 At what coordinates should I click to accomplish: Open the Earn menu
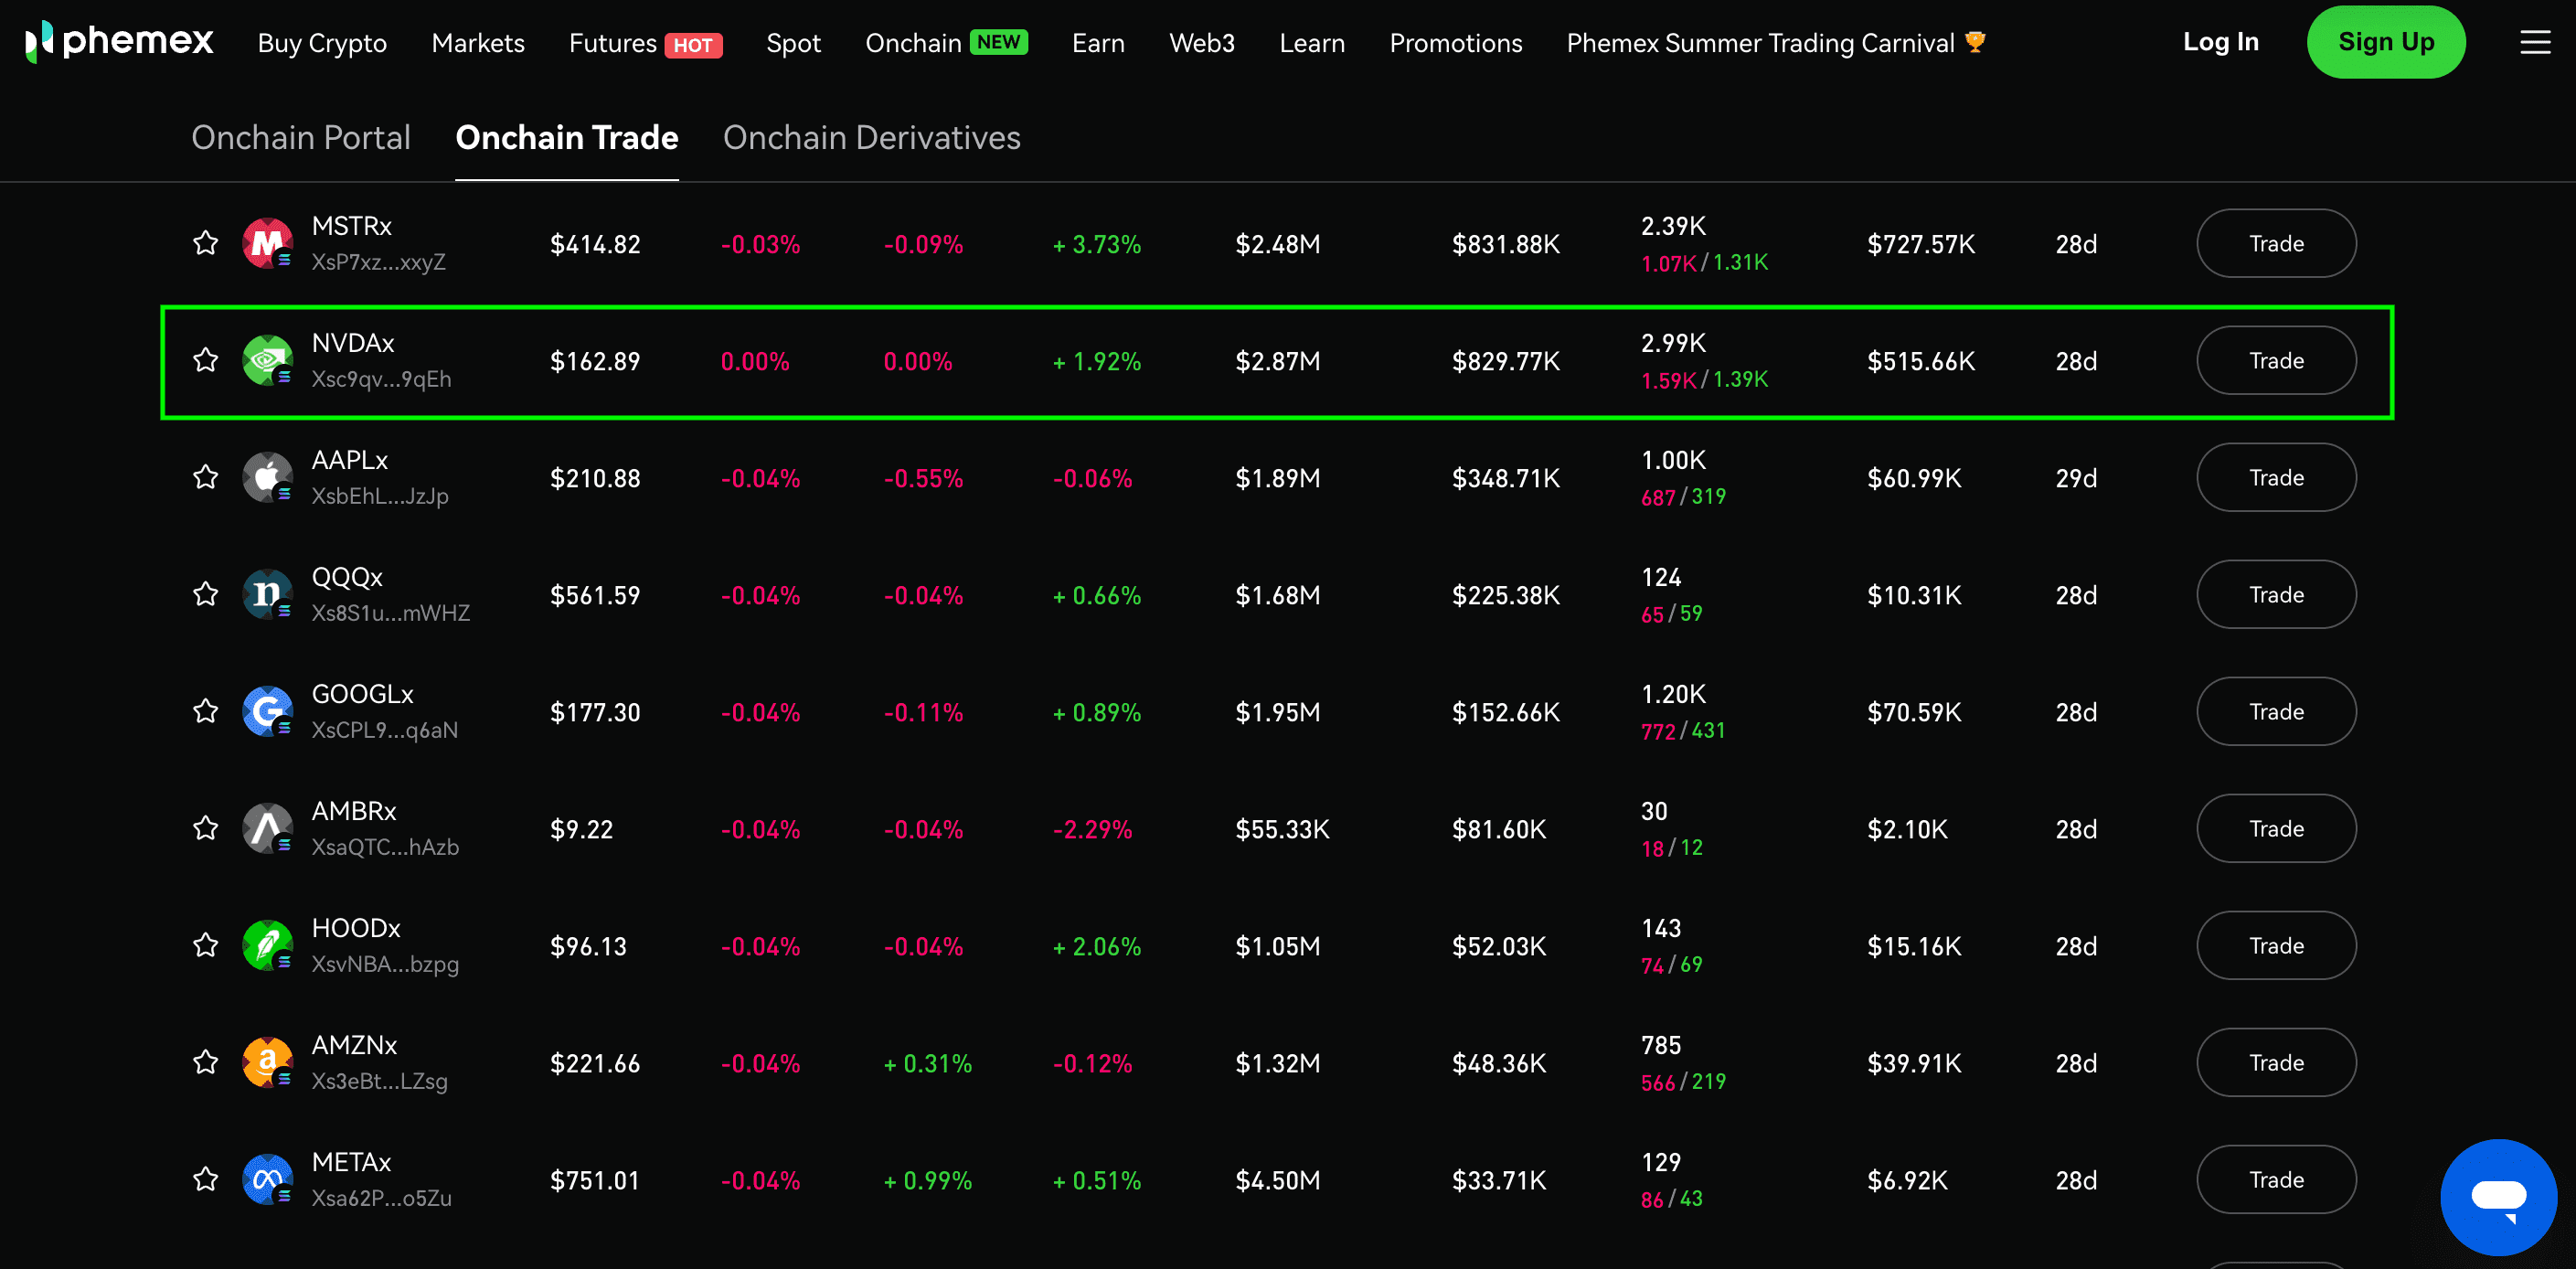pyautogui.click(x=1098, y=43)
